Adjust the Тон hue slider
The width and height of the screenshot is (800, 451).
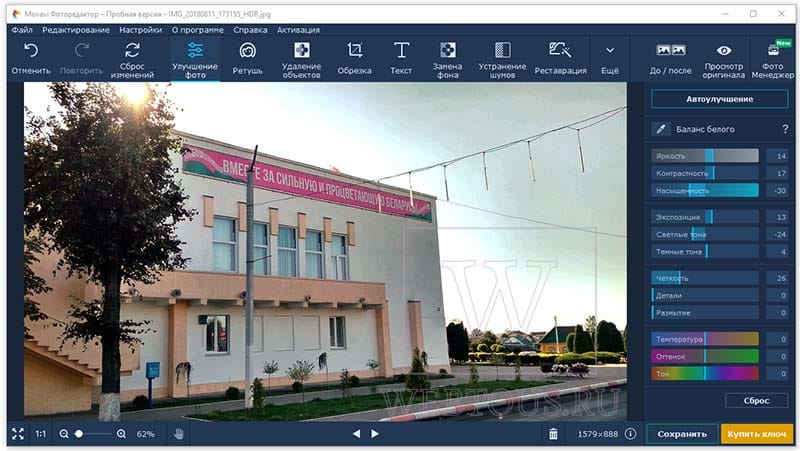705,373
